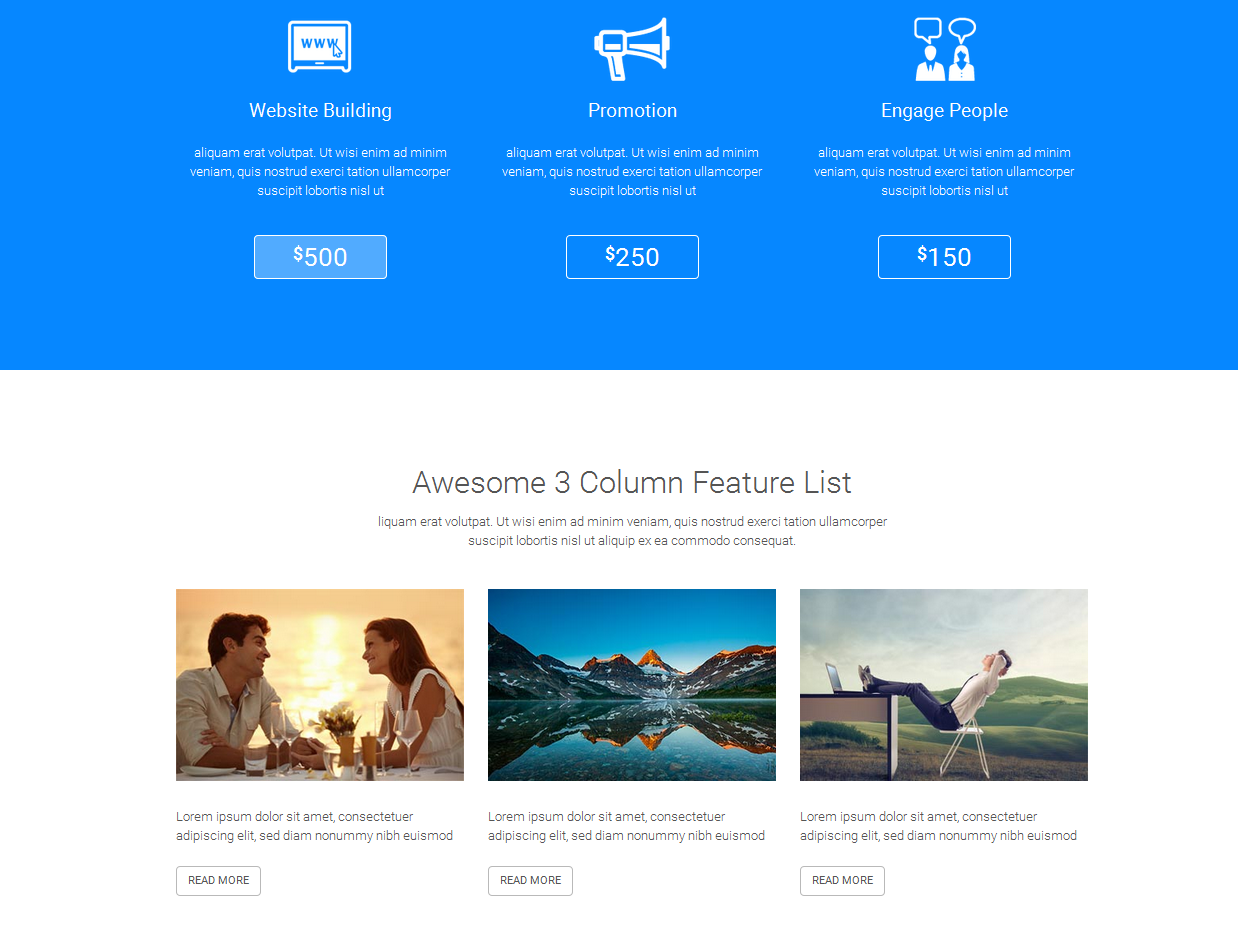This screenshot has width=1238, height=926.
Task: Open the couple dining photo
Action: click(320, 685)
